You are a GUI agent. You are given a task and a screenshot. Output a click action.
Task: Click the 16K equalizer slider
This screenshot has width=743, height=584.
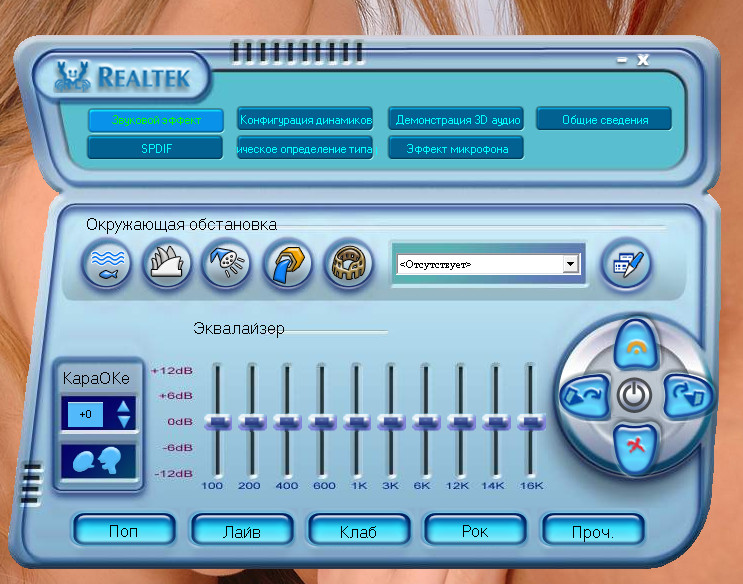530,421
